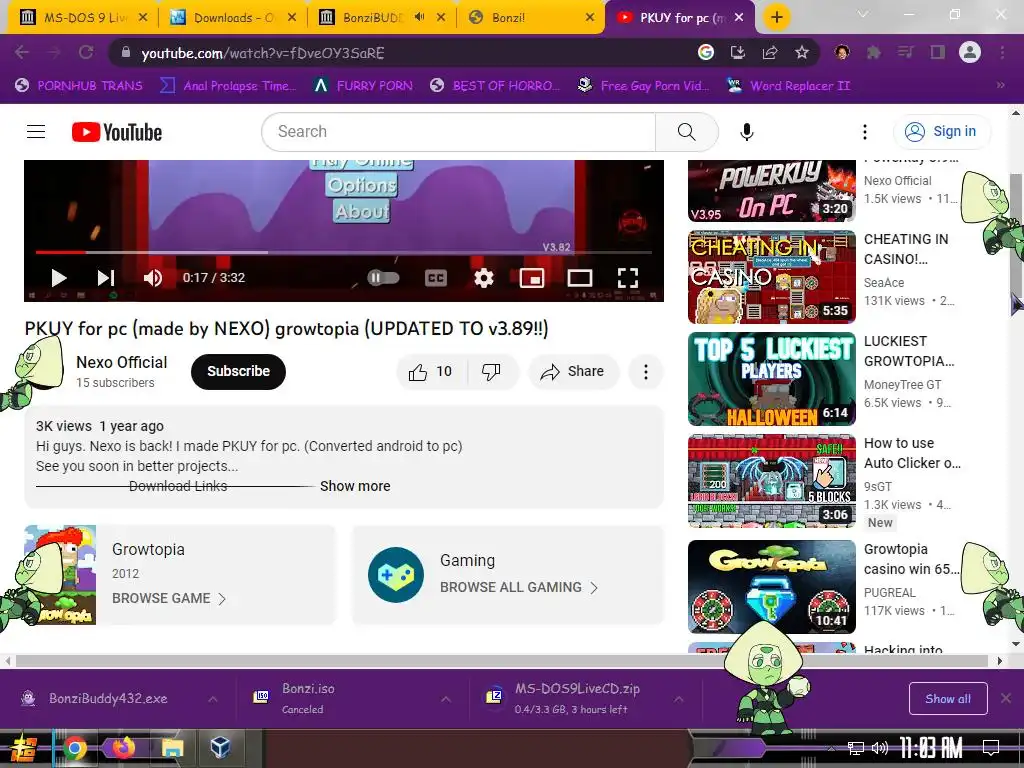Play the paused YouTube video

(x=59, y=278)
